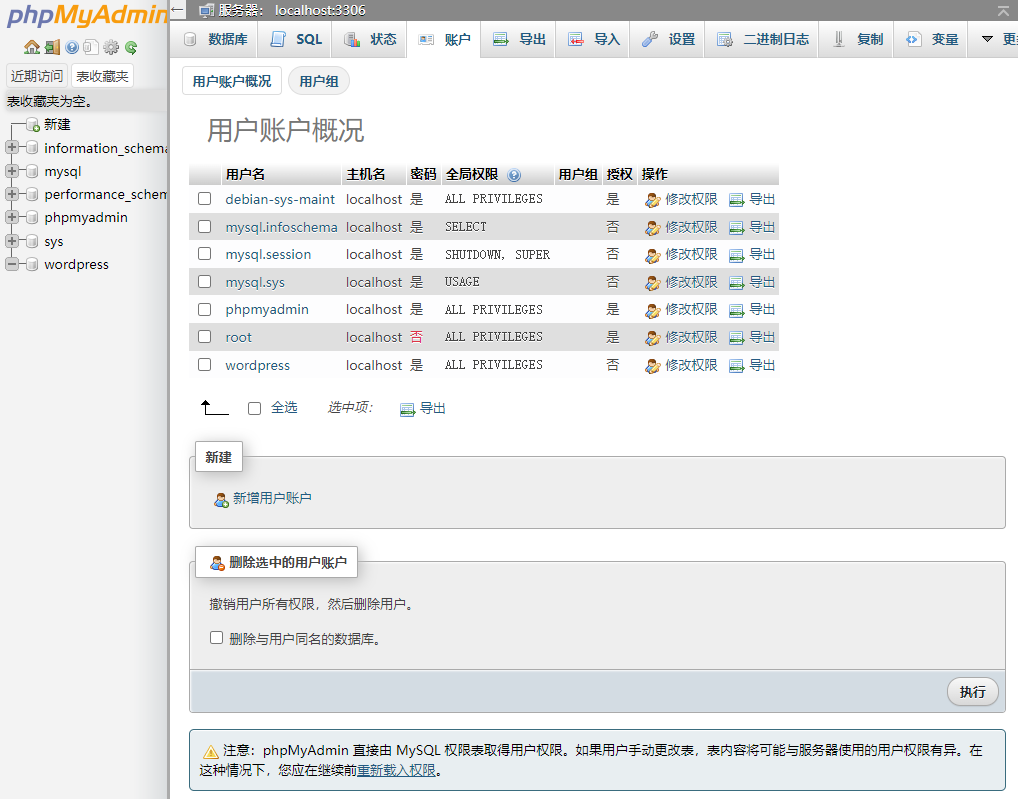Open the 数据库 tab
The image size is (1018, 799).
coord(215,40)
